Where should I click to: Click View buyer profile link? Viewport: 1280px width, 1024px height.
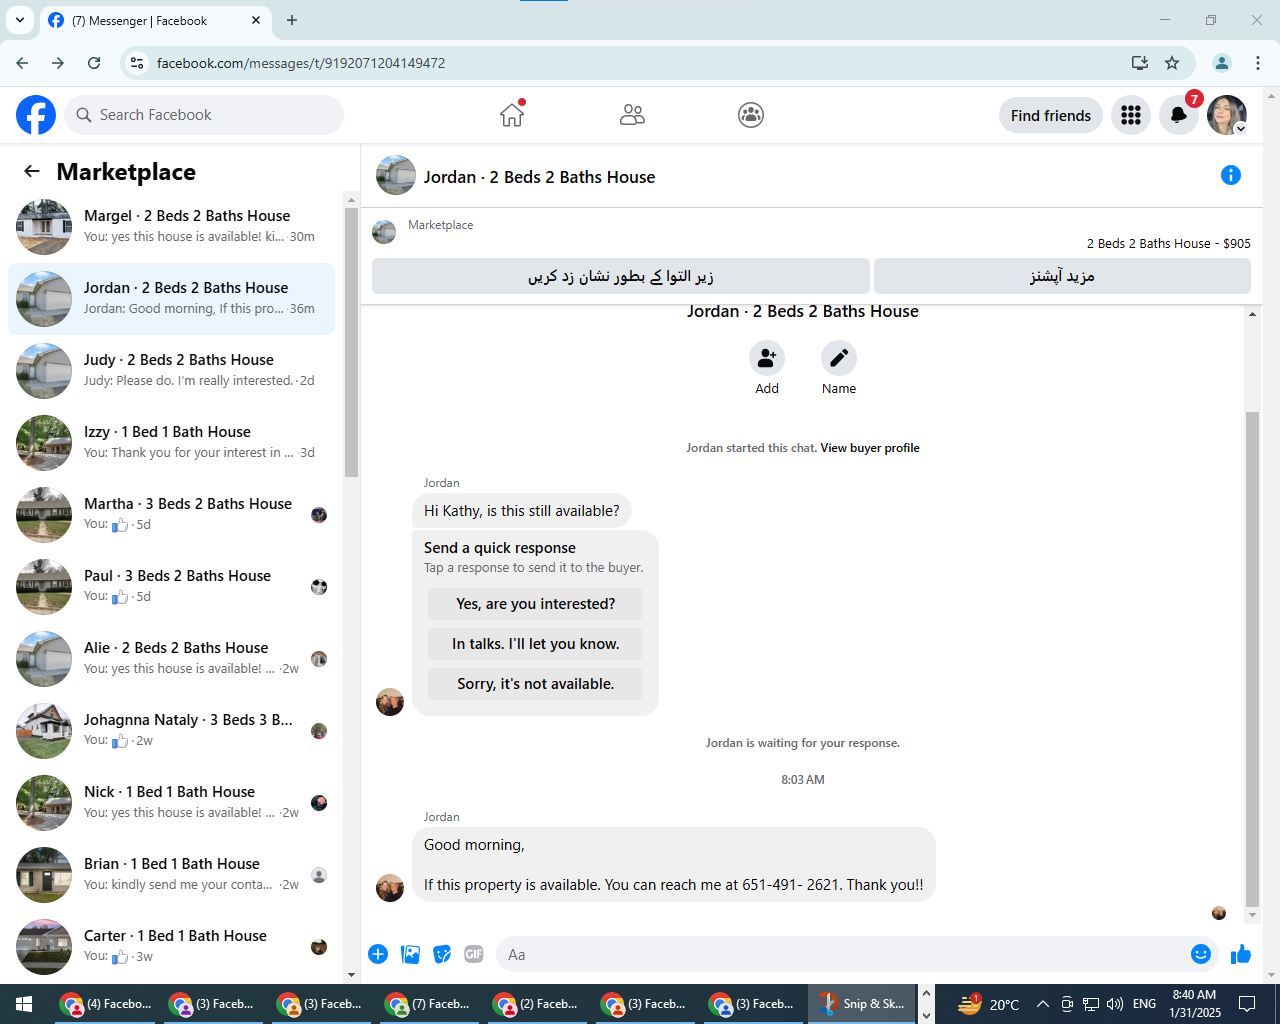click(870, 448)
